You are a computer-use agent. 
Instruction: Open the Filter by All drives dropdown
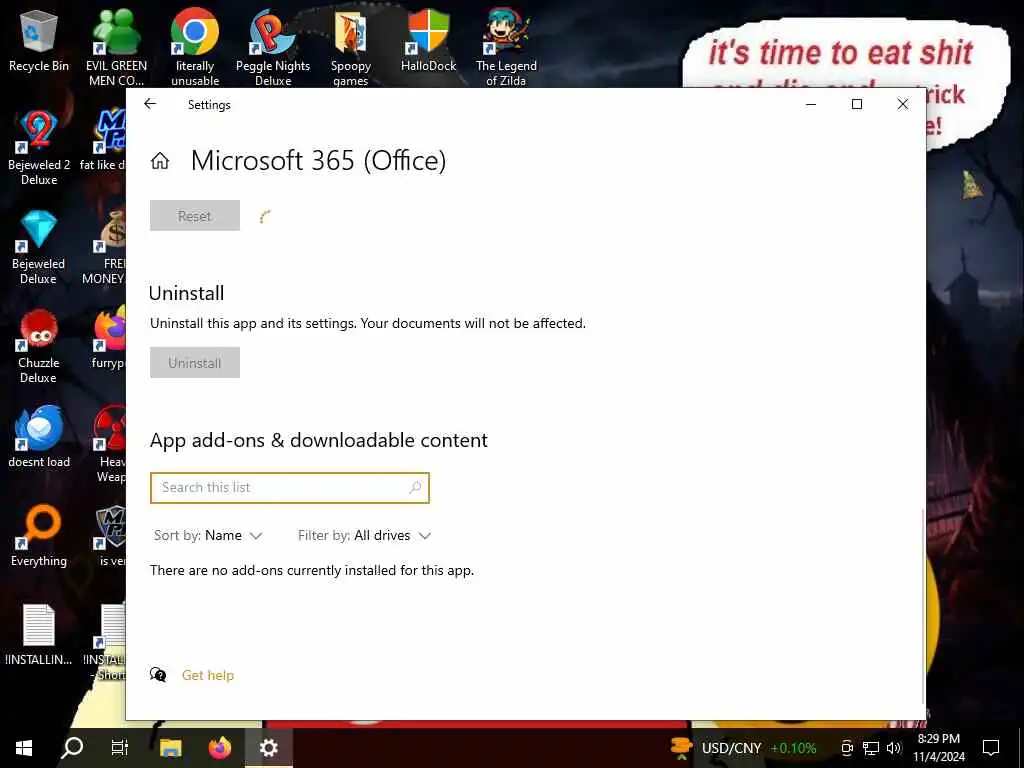pos(364,536)
